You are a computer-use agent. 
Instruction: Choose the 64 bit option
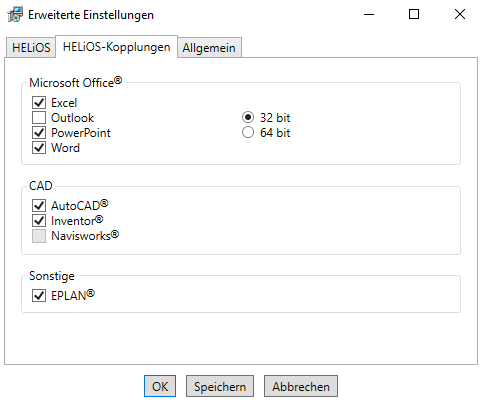tap(248, 132)
